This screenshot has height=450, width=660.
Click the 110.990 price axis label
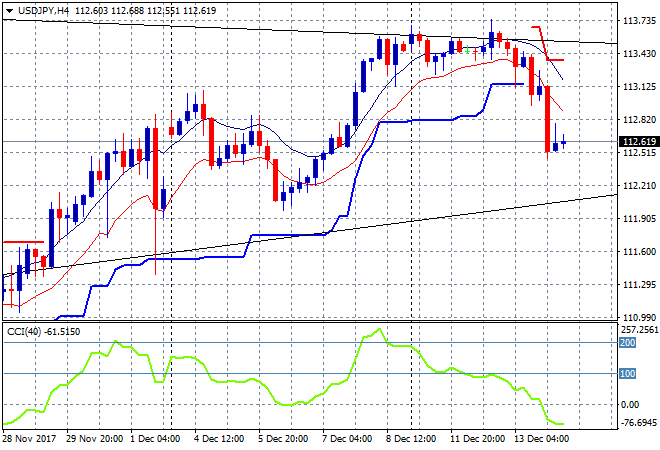(x=639, y=317)
